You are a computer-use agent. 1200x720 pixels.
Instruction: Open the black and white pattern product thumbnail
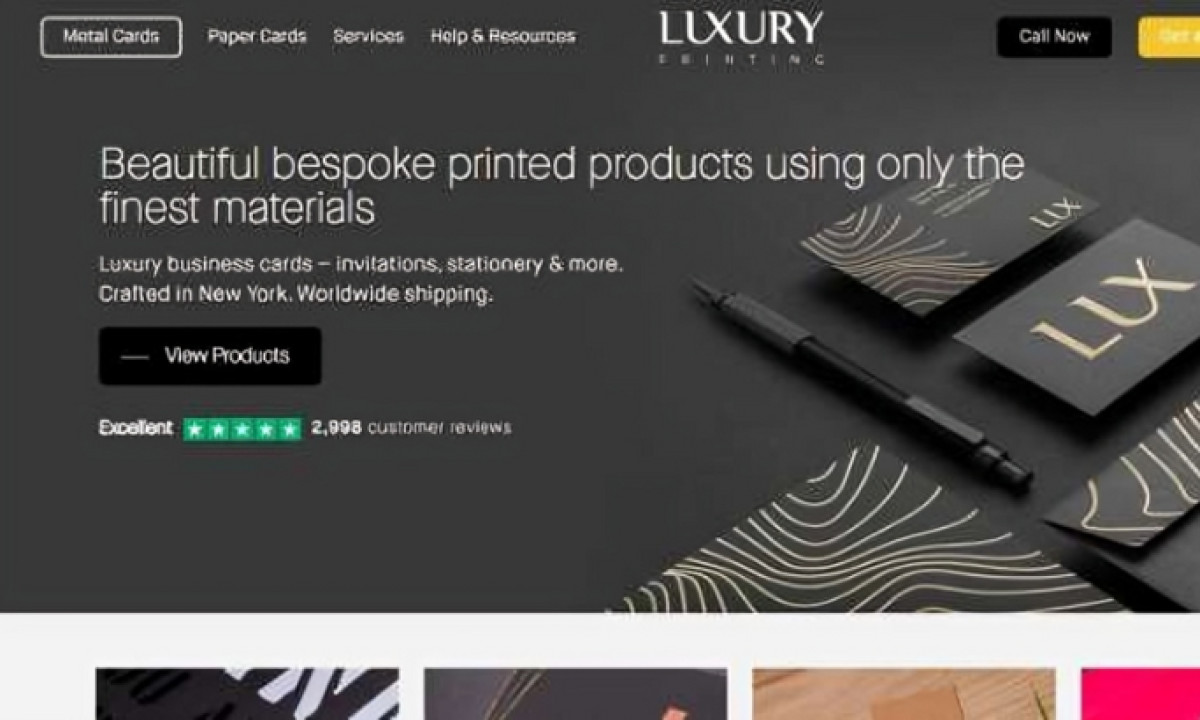coord(247,694)
